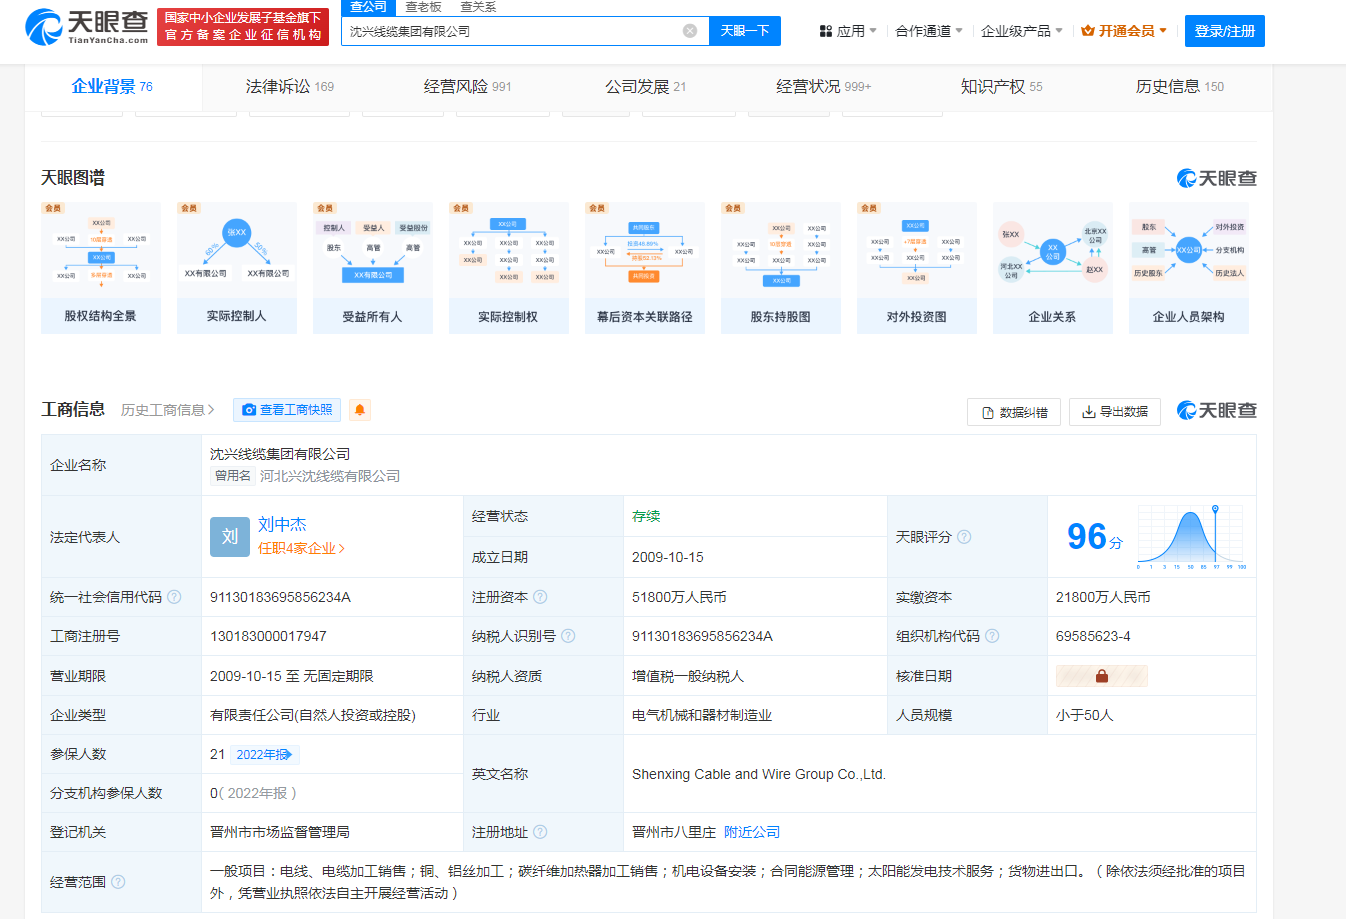This screenshot has width=1346, height=919.
Task: Open the 股东持股图 diagram thumbnail
Action: [x=781, y=268]
